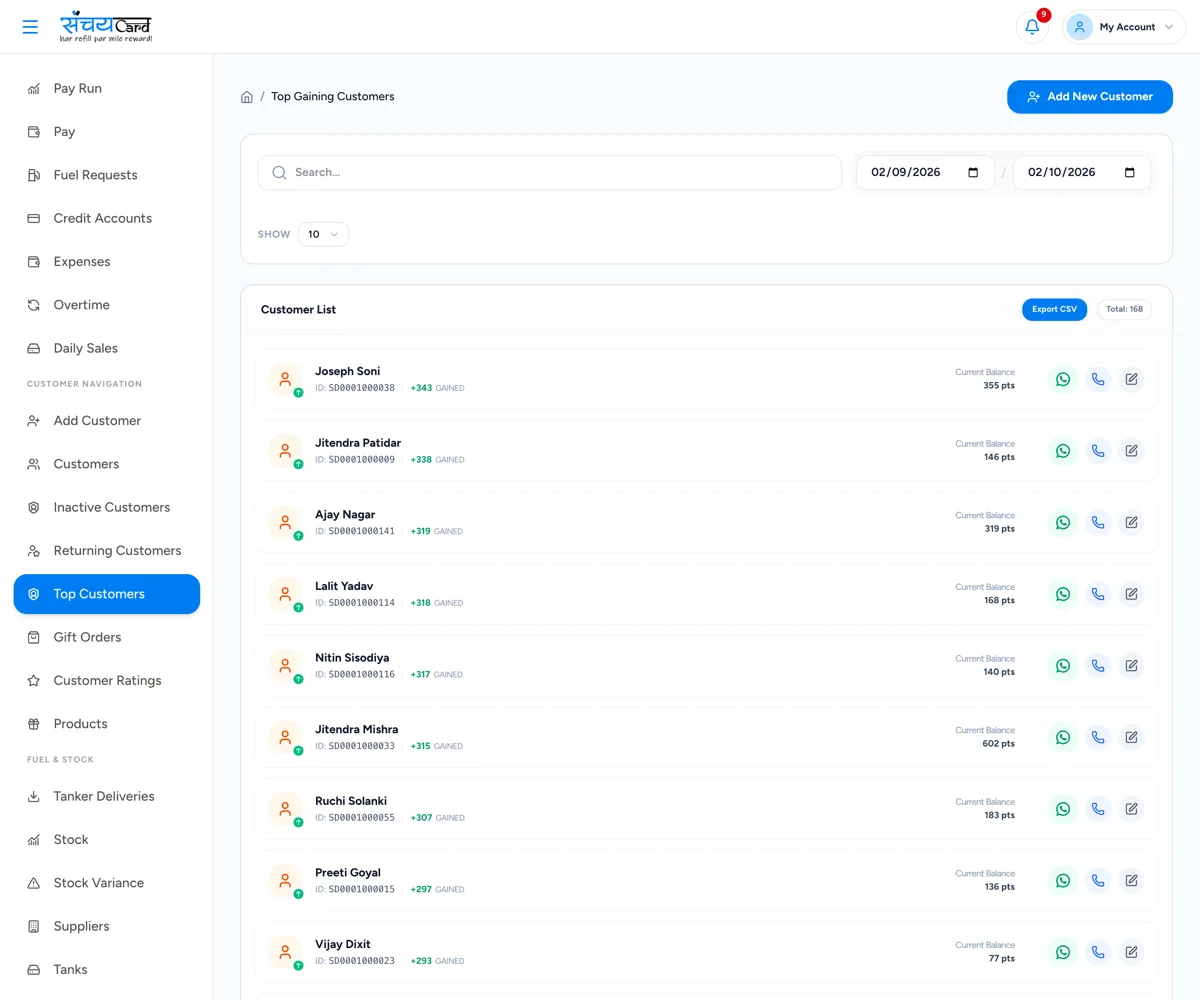Call Jitendra Patidar via phone icon
This screenshot has height=1000, width=1200.
[1098, 451]
